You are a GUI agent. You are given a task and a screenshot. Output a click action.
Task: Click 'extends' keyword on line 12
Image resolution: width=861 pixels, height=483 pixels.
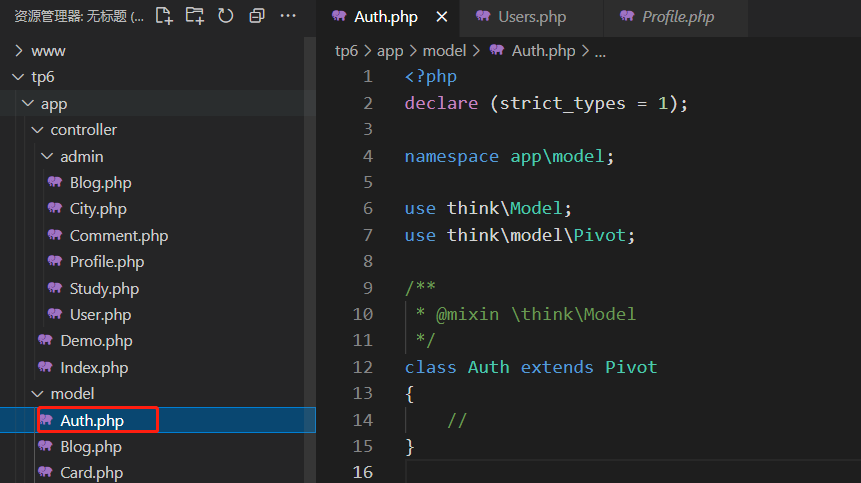pyautogui.click(x=557, y=367)
